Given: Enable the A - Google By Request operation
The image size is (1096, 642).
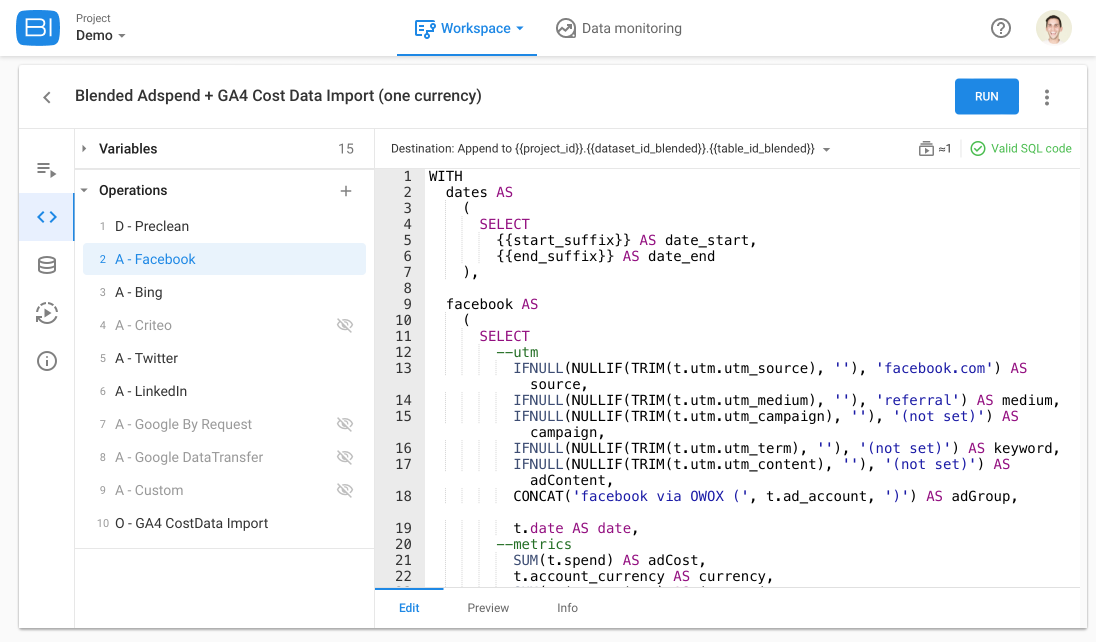Looking at the screenshot, I should [x=345, y=424].
